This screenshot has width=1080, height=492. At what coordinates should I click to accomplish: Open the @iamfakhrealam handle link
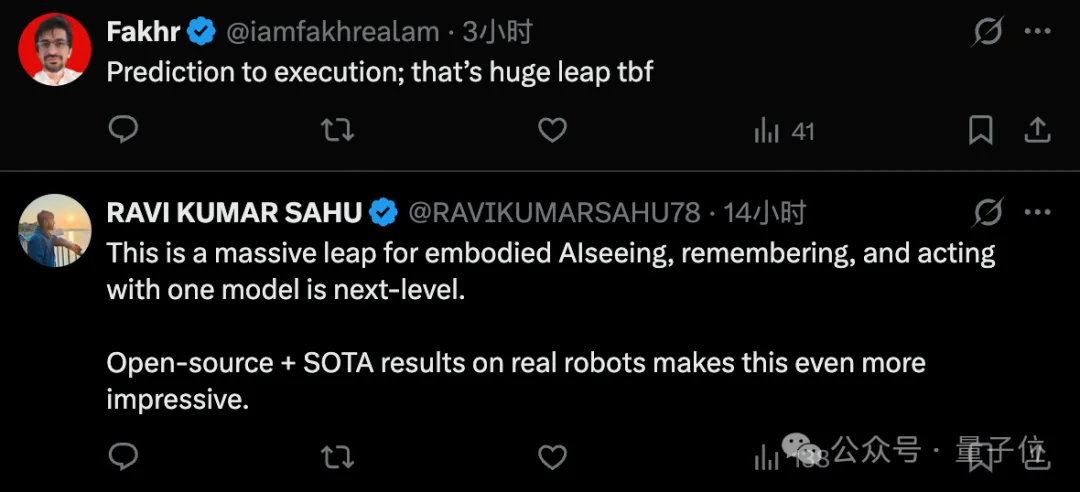[333, 32]
